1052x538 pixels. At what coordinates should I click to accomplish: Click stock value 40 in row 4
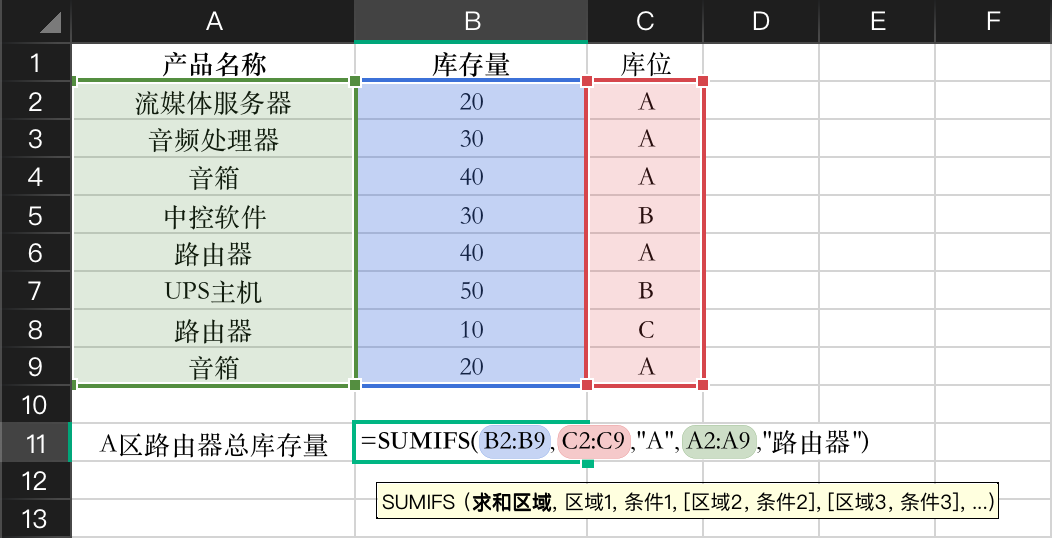click(x=471, y=177)
